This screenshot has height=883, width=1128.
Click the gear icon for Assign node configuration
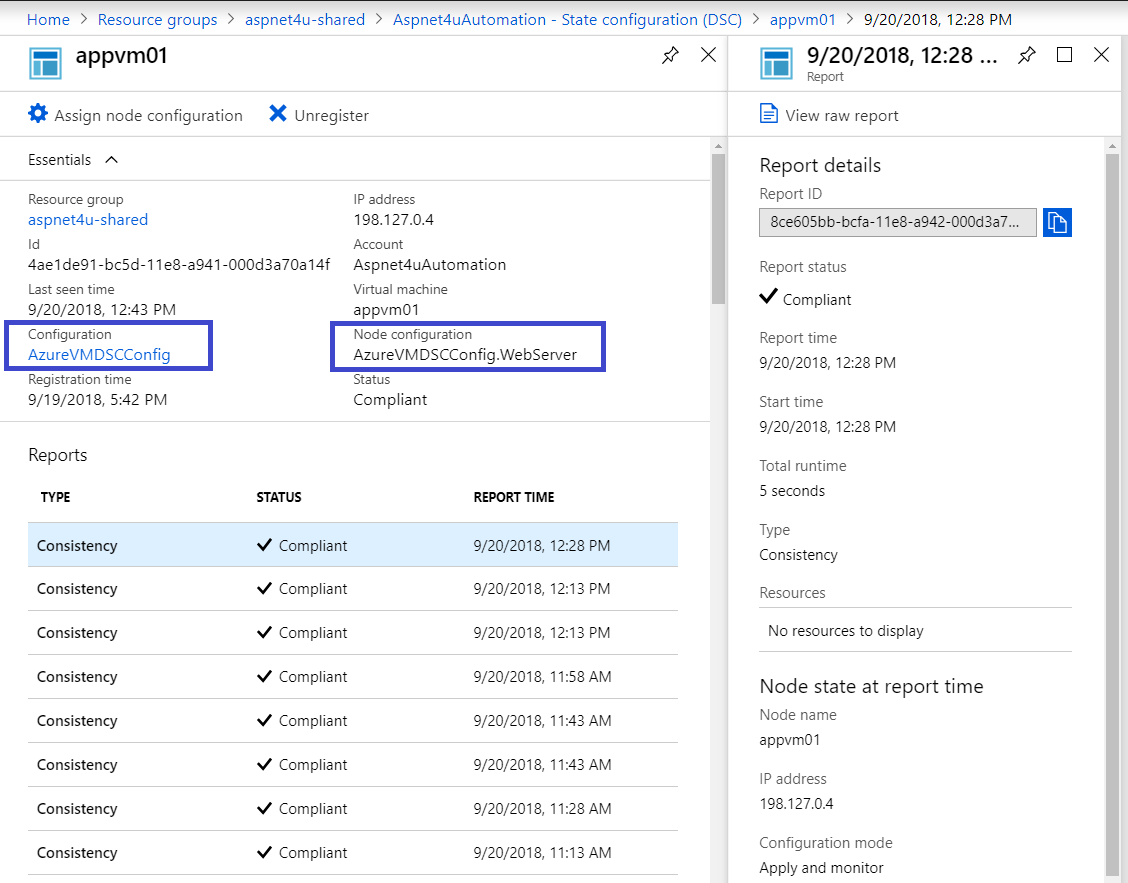coord(38,114)
